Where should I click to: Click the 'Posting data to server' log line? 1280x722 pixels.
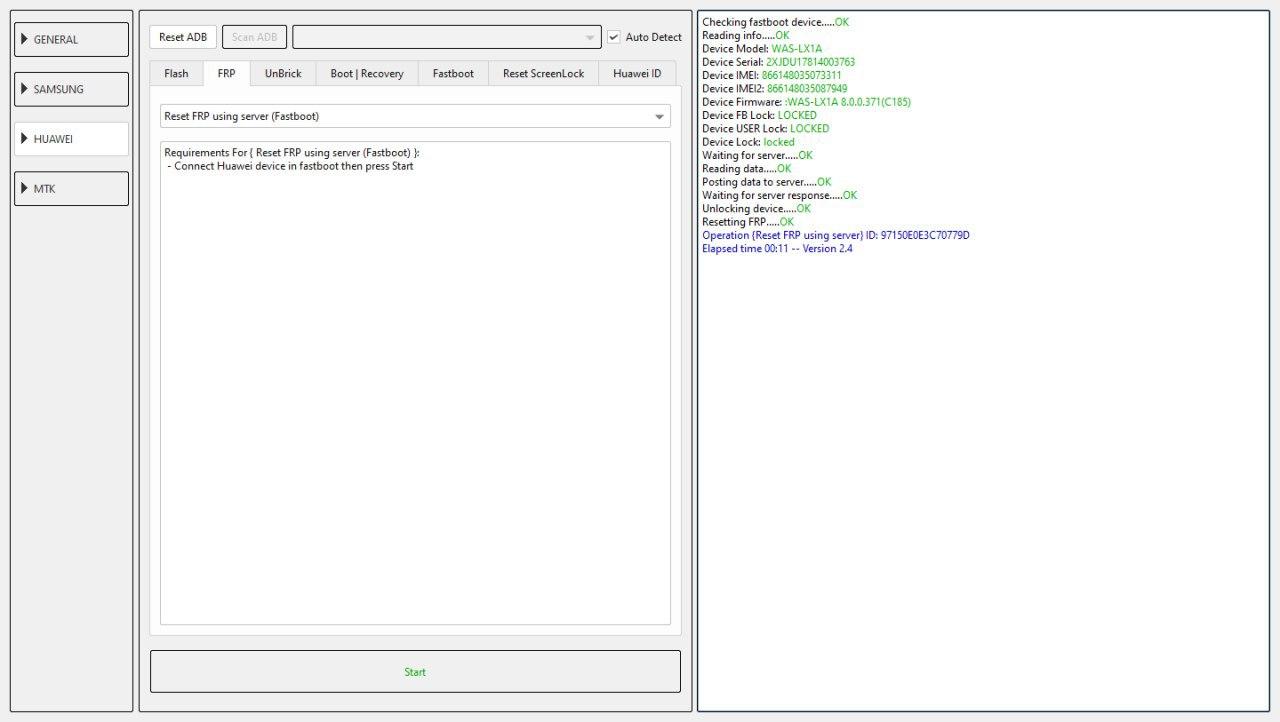(x=767, y=182)
